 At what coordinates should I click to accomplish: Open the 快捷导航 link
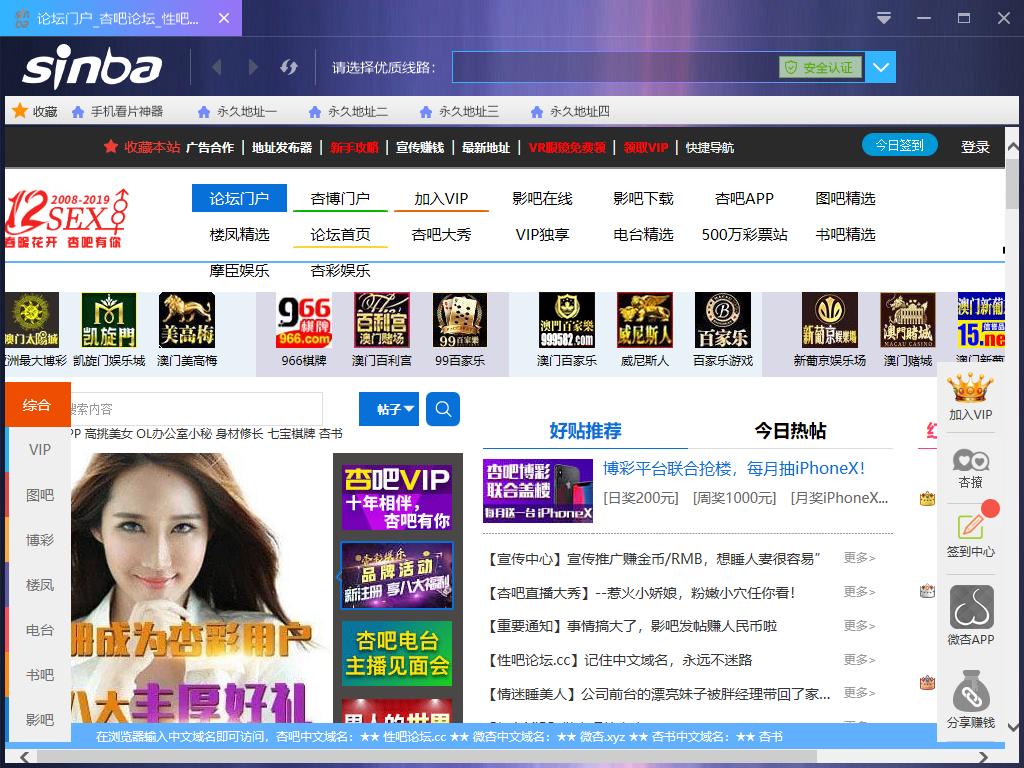point(710,148)
